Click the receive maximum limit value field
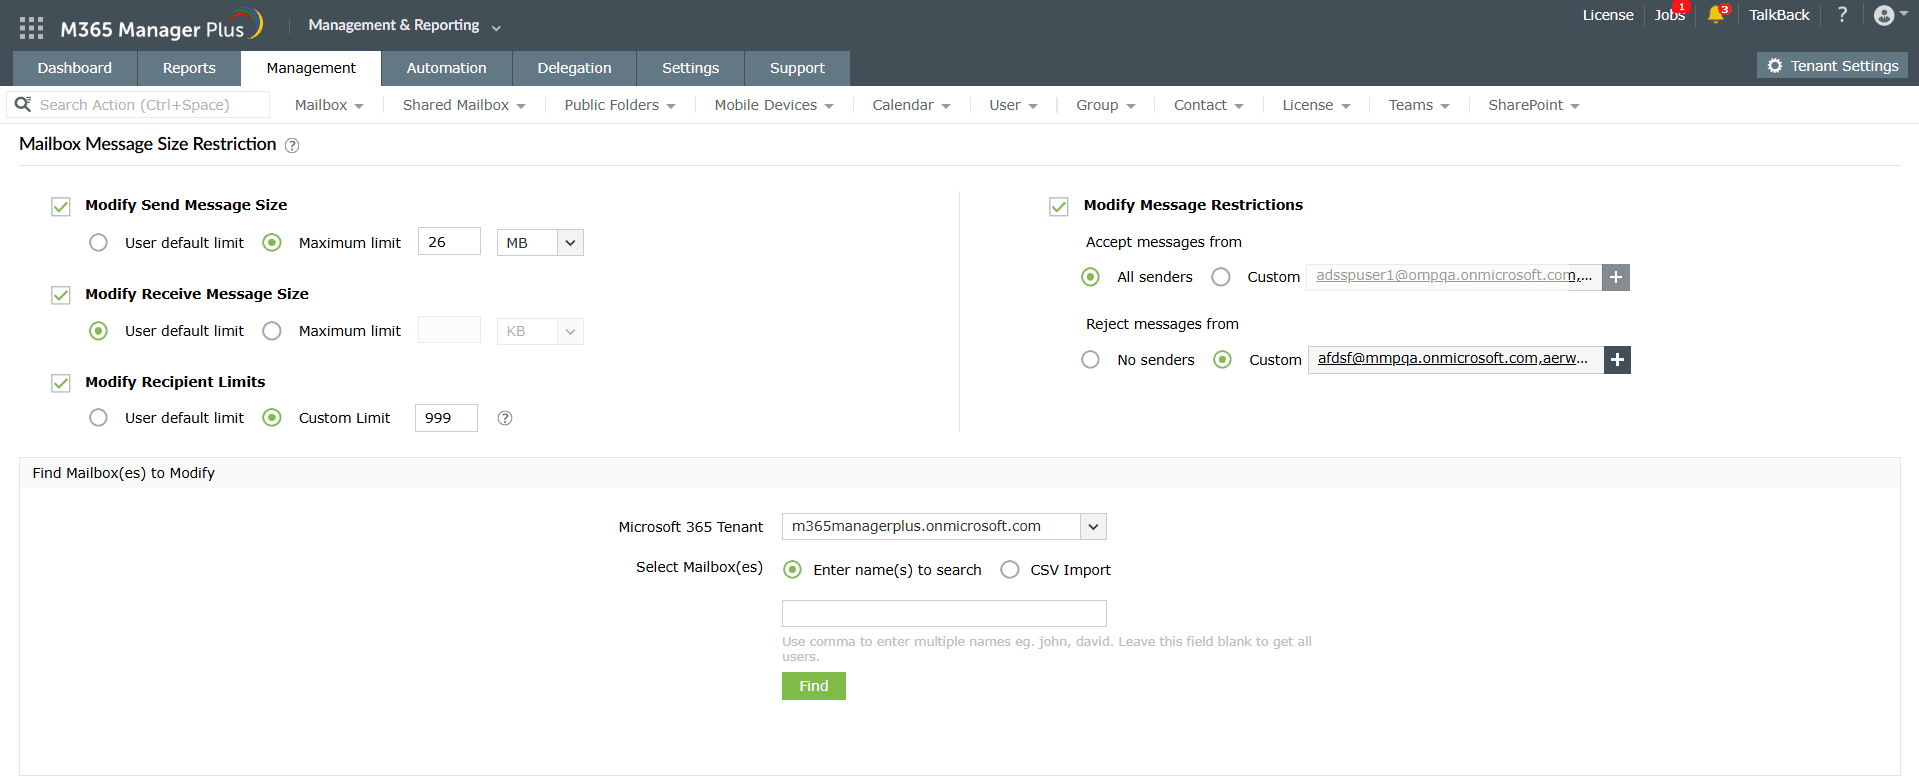 pos(449,331)
